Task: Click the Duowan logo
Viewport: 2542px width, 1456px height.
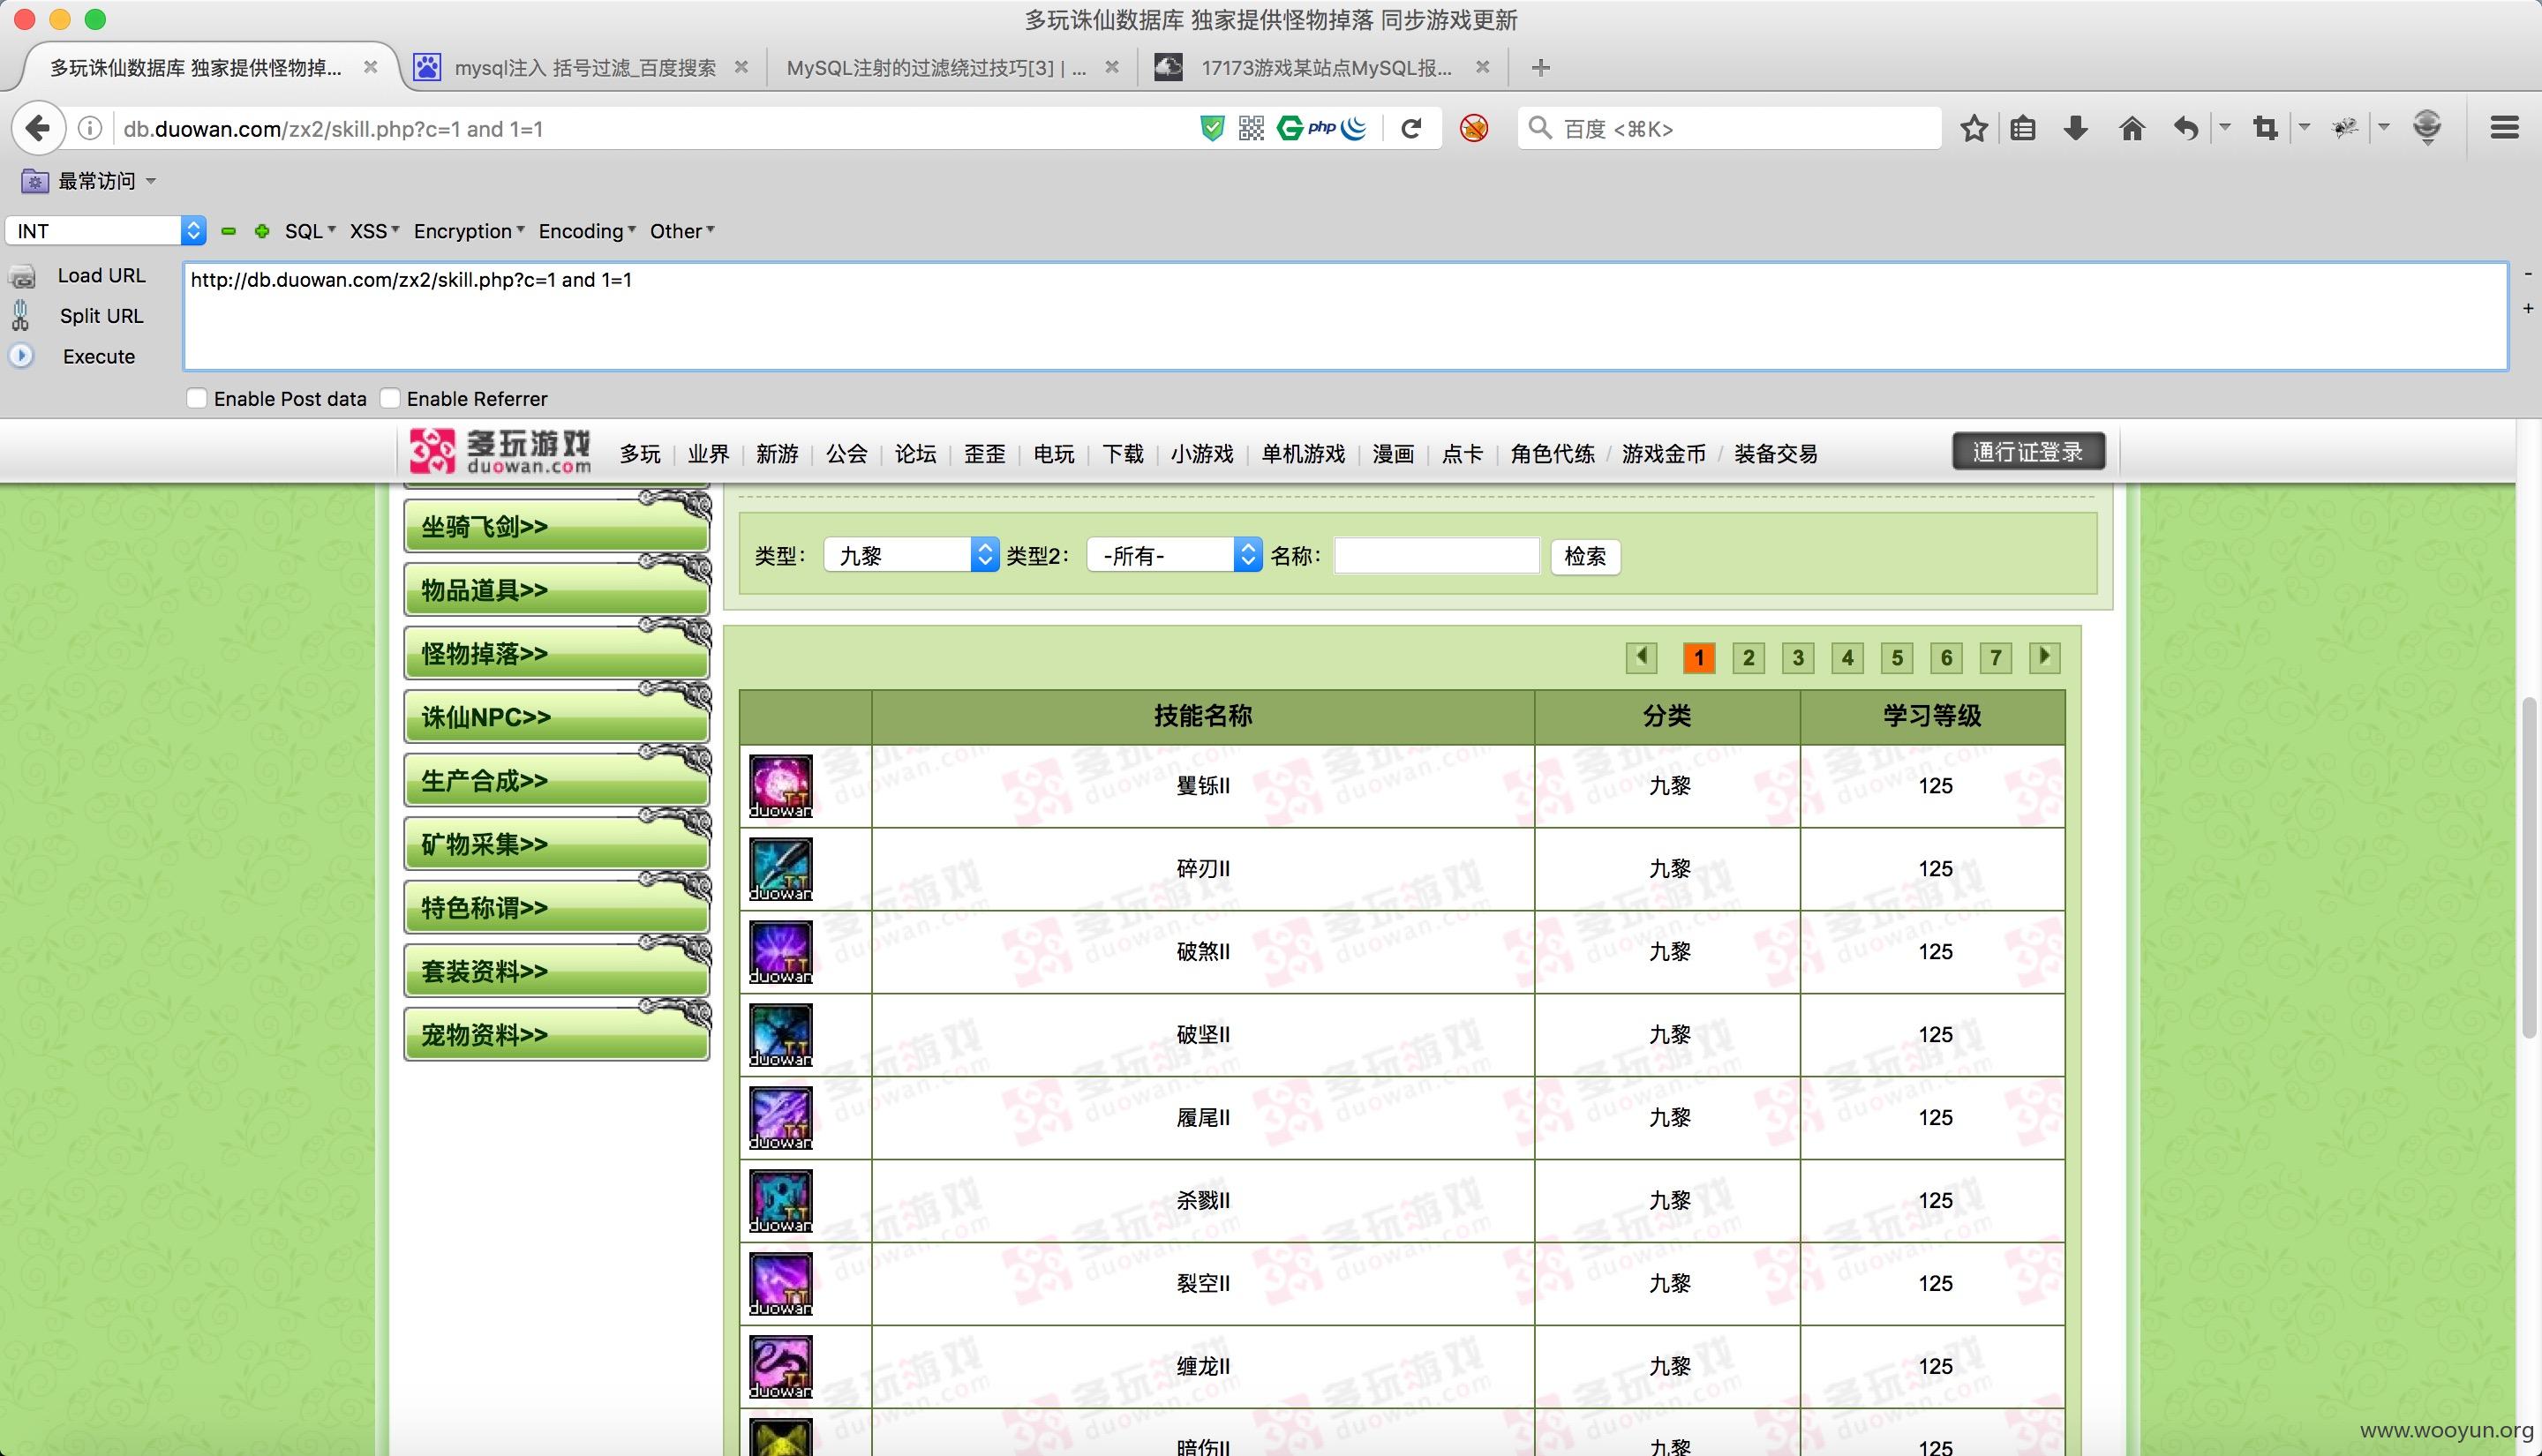Action: click(x=500, y=452)
